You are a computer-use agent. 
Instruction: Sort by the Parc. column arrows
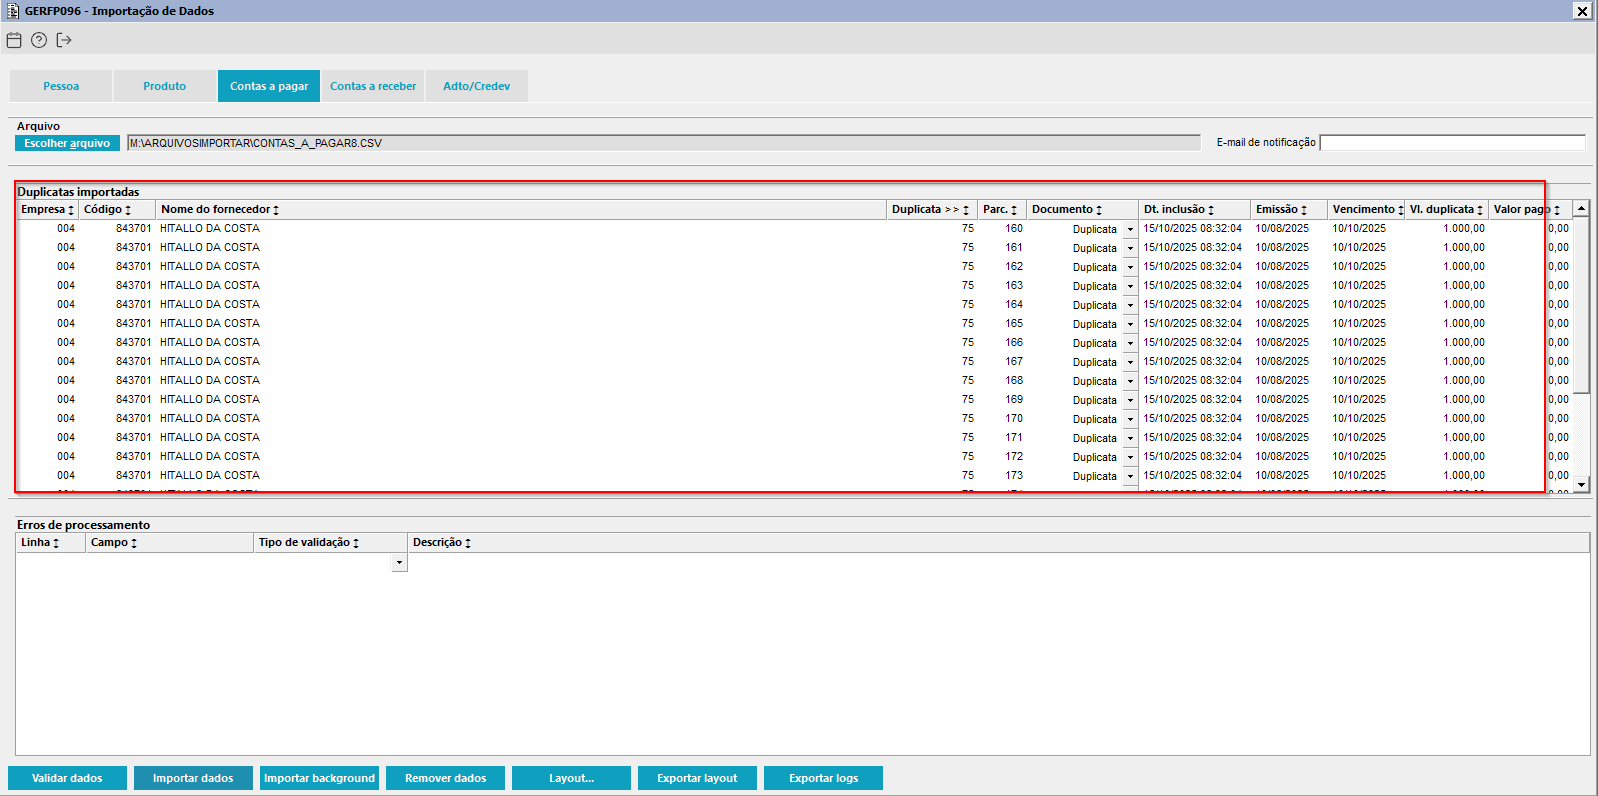[1014, 210]
